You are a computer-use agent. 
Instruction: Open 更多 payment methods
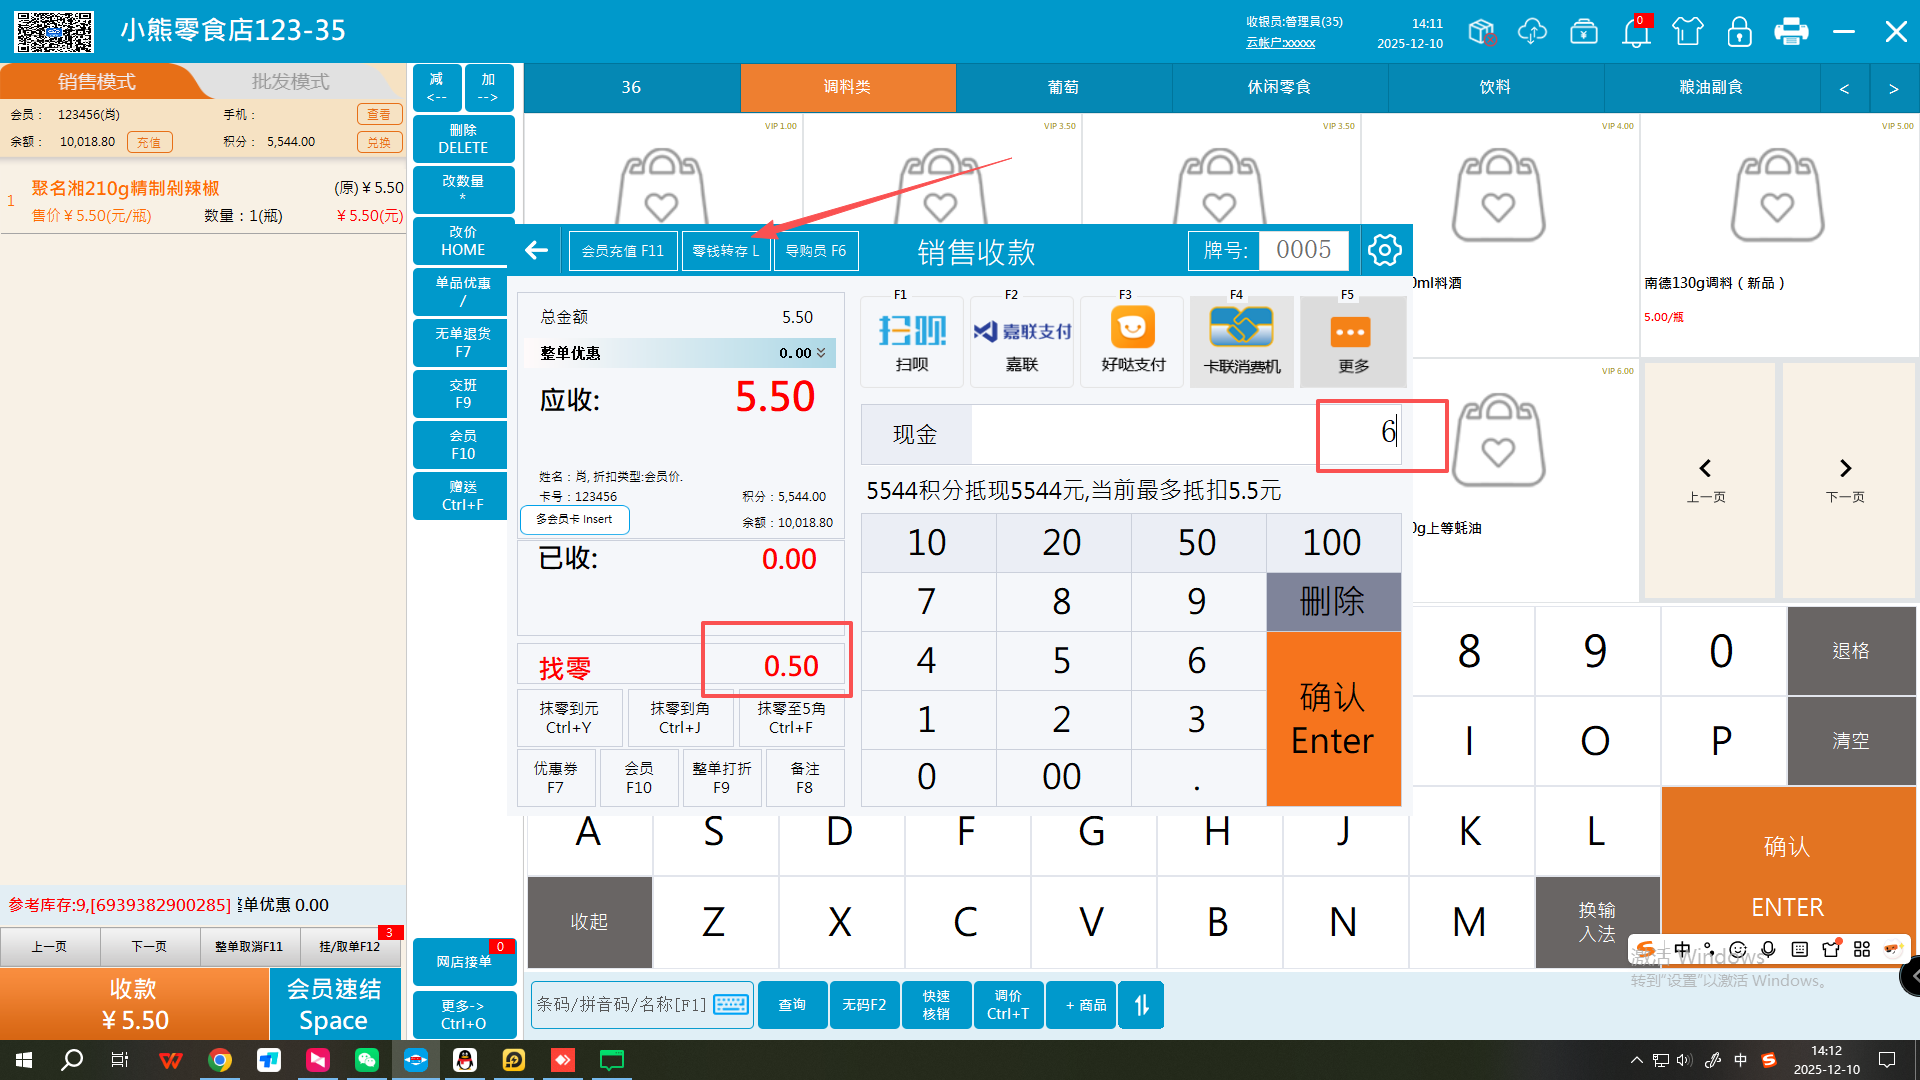[x=1352, y=341]
